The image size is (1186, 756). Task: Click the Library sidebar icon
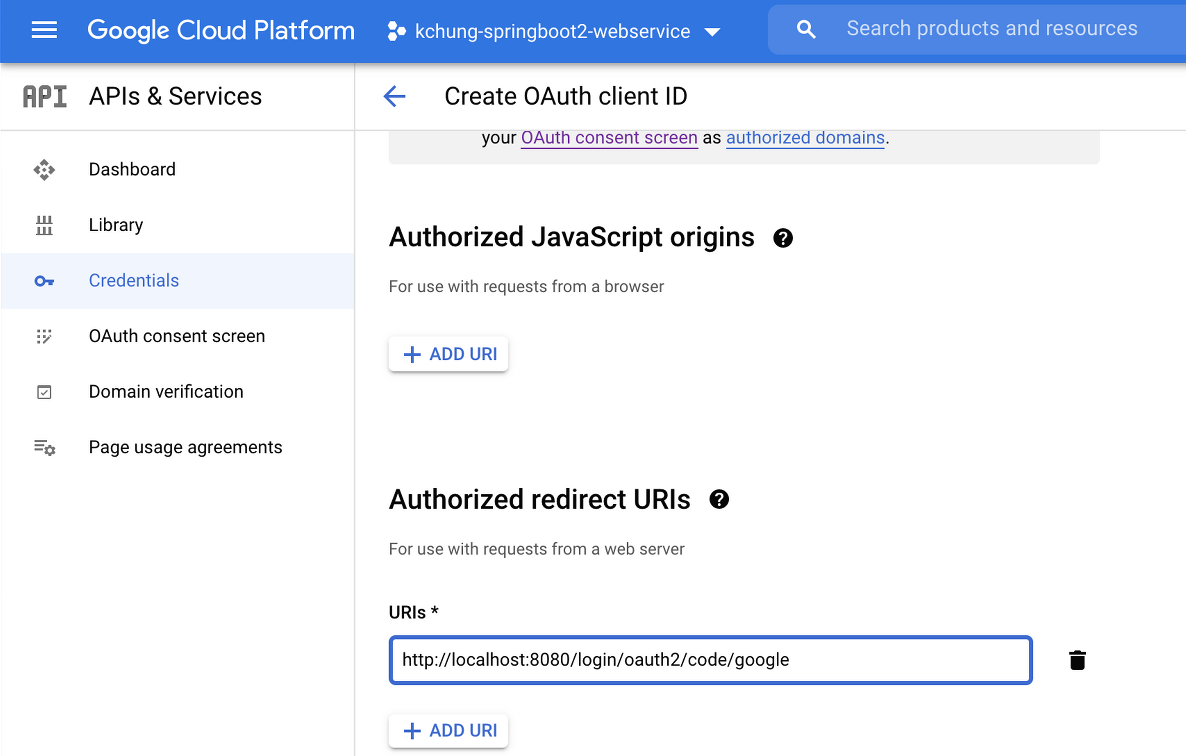(44, 225)
